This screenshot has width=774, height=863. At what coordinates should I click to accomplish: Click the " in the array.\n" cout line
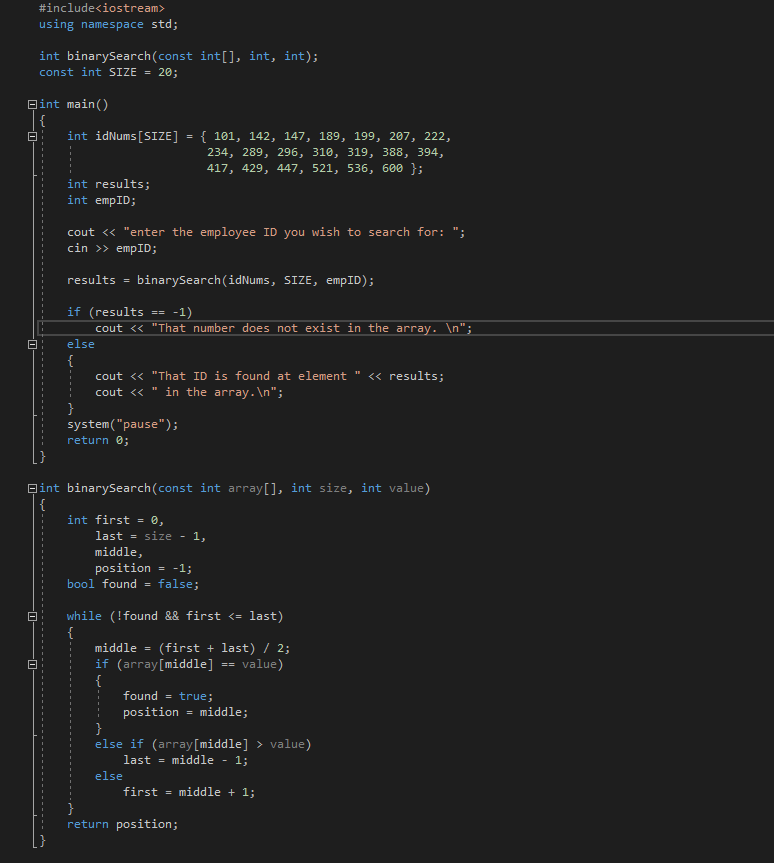tap(189, 392)
